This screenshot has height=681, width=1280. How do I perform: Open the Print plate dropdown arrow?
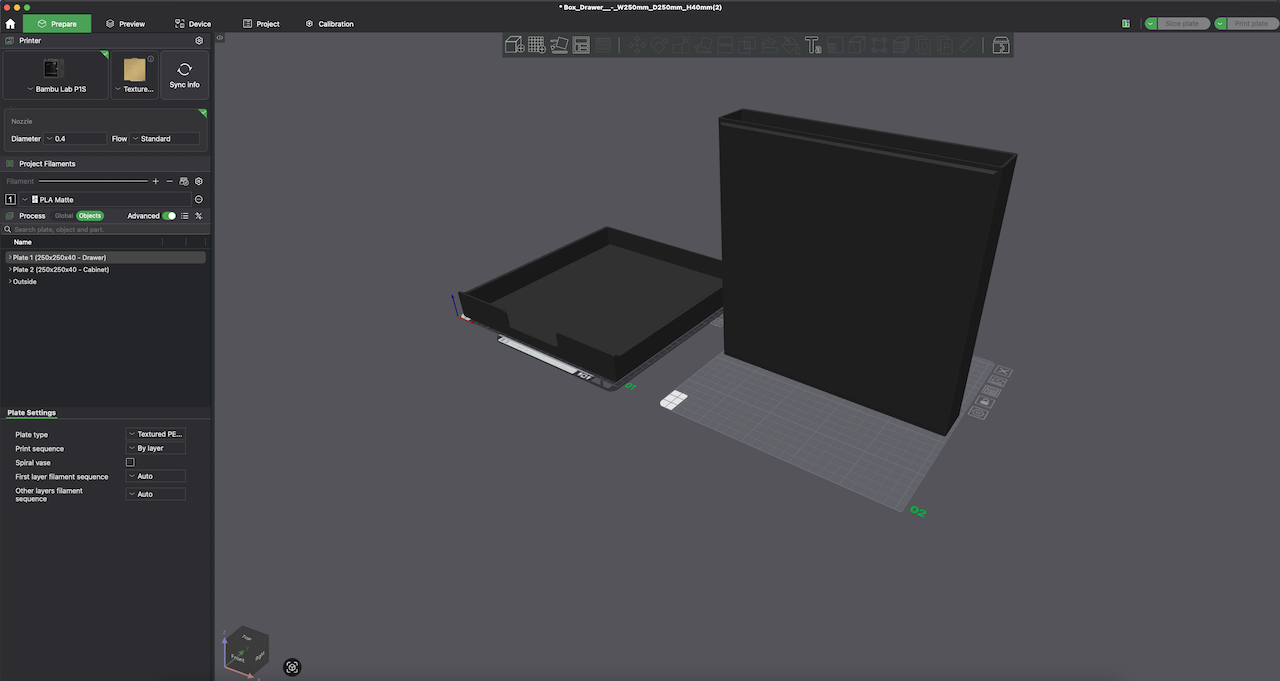[1220, 23]
